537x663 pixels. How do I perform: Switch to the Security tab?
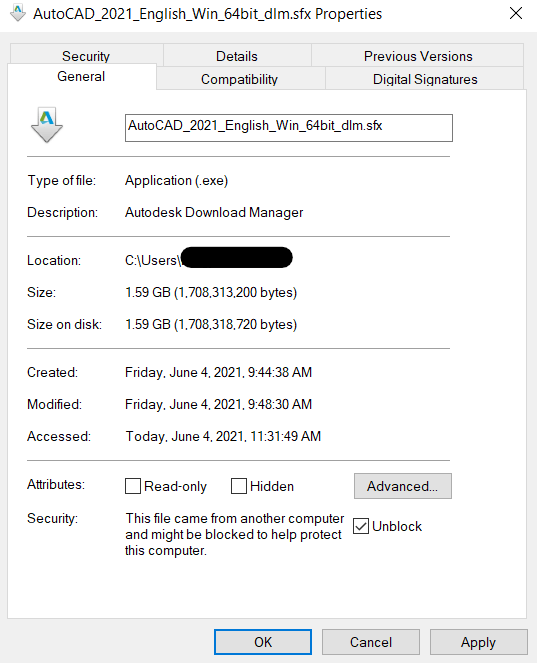click(x=86, y=55)
